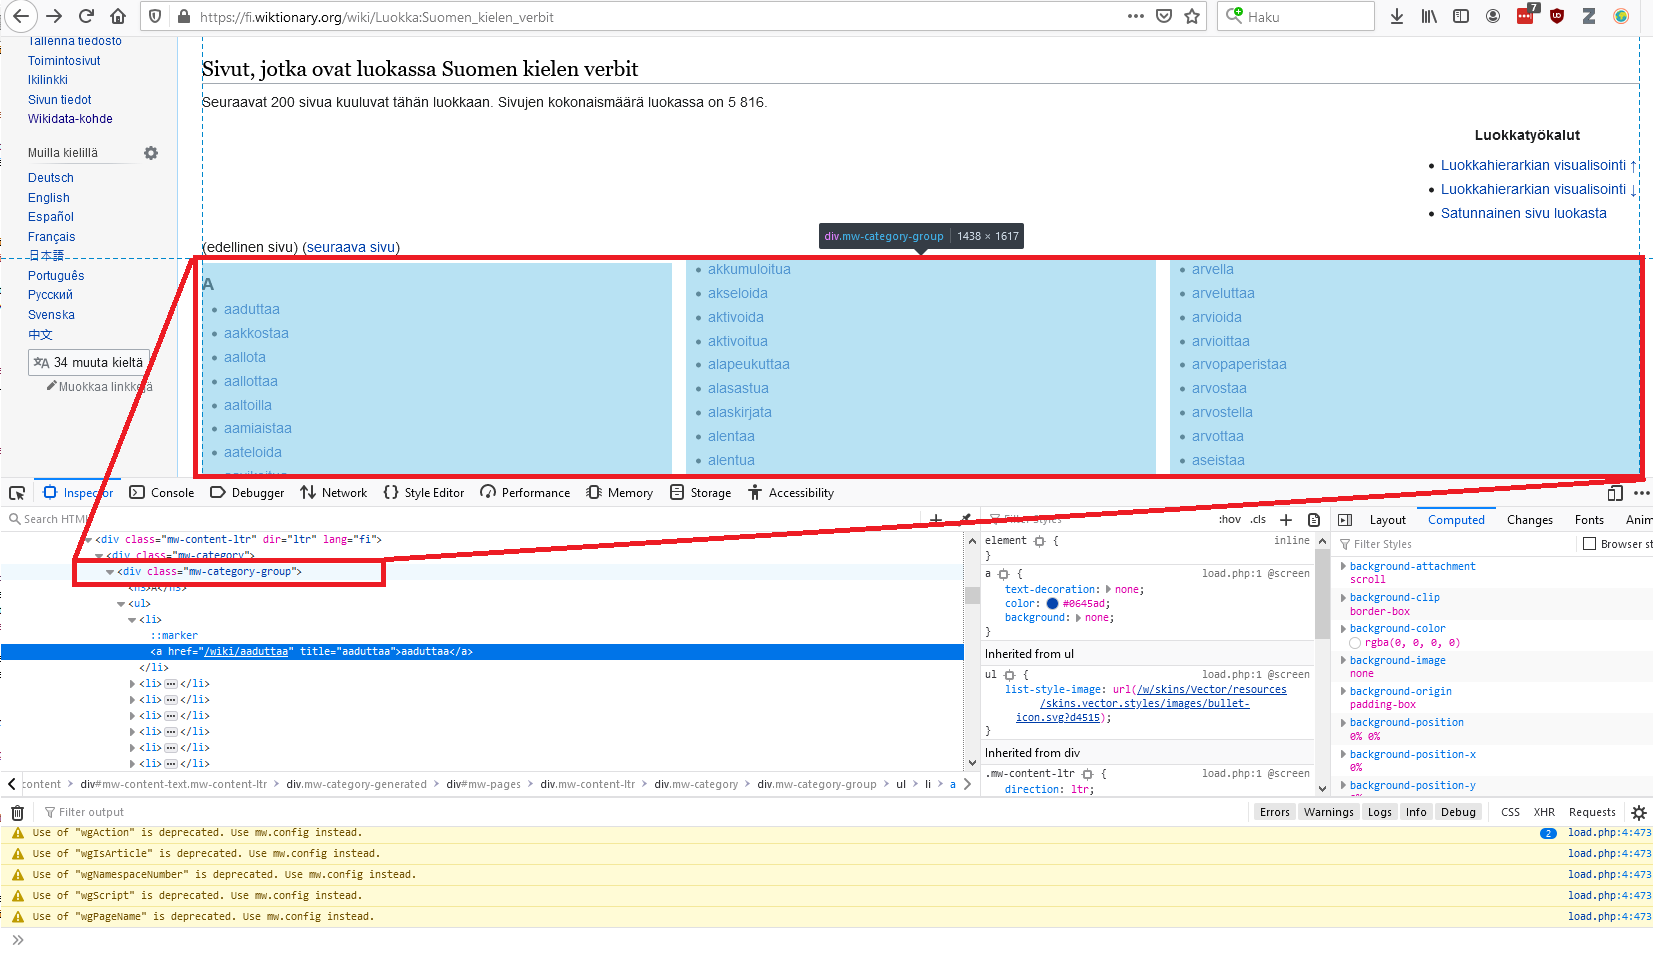
Task: Click the element picker icon in DevTools
Action: 17,493
